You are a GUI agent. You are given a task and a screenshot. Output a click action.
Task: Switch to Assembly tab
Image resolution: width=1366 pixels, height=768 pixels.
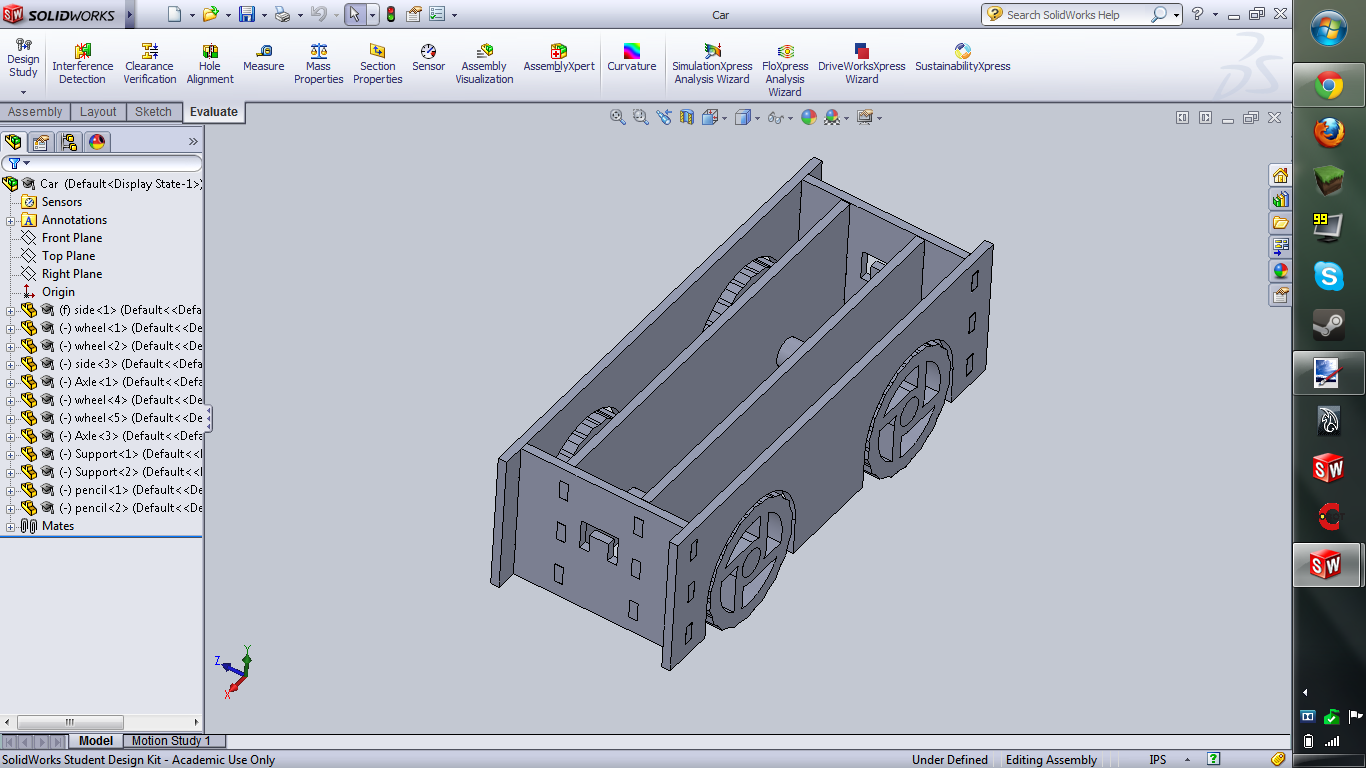tap(35, 112)
